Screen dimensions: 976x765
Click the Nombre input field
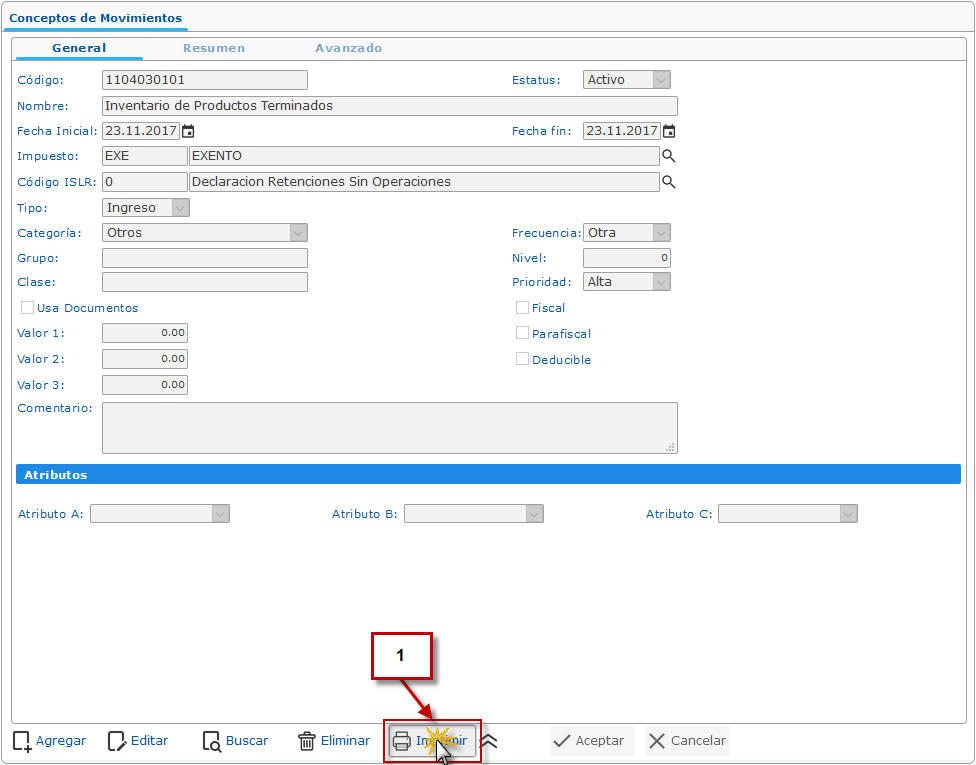(x=390, y=106)
